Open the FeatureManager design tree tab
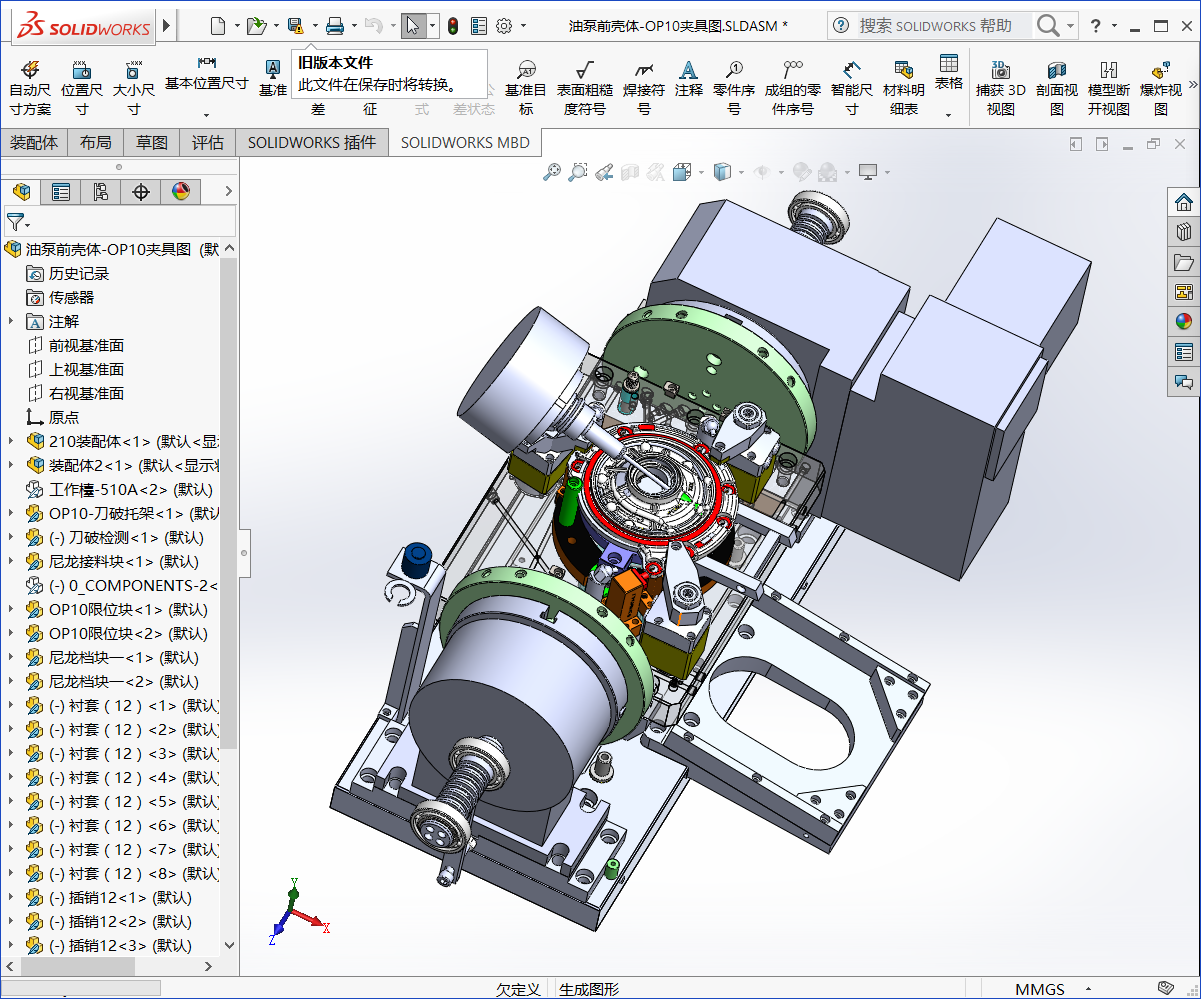 21,192
